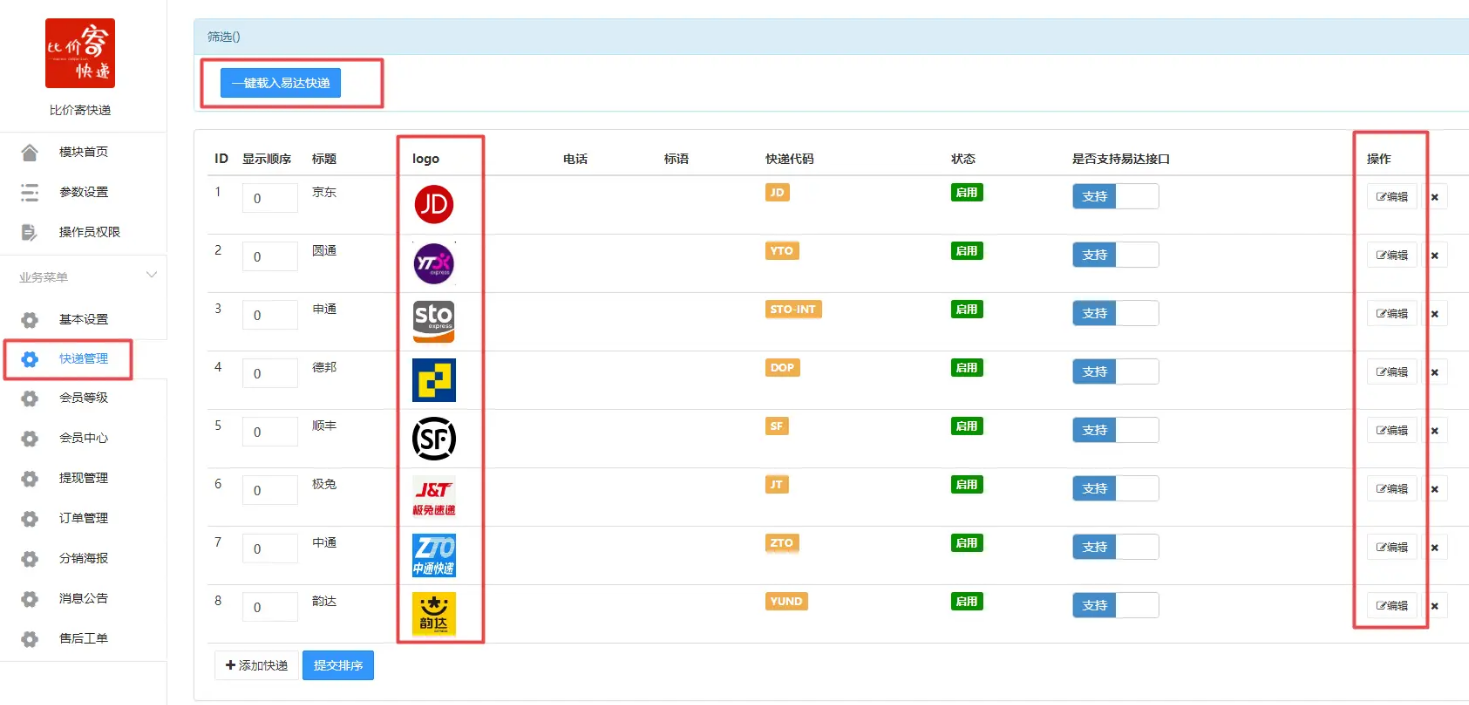Click the gear icon beside 售后工单
This screenshot has width=1469, height=705.
tap(30, 638)
